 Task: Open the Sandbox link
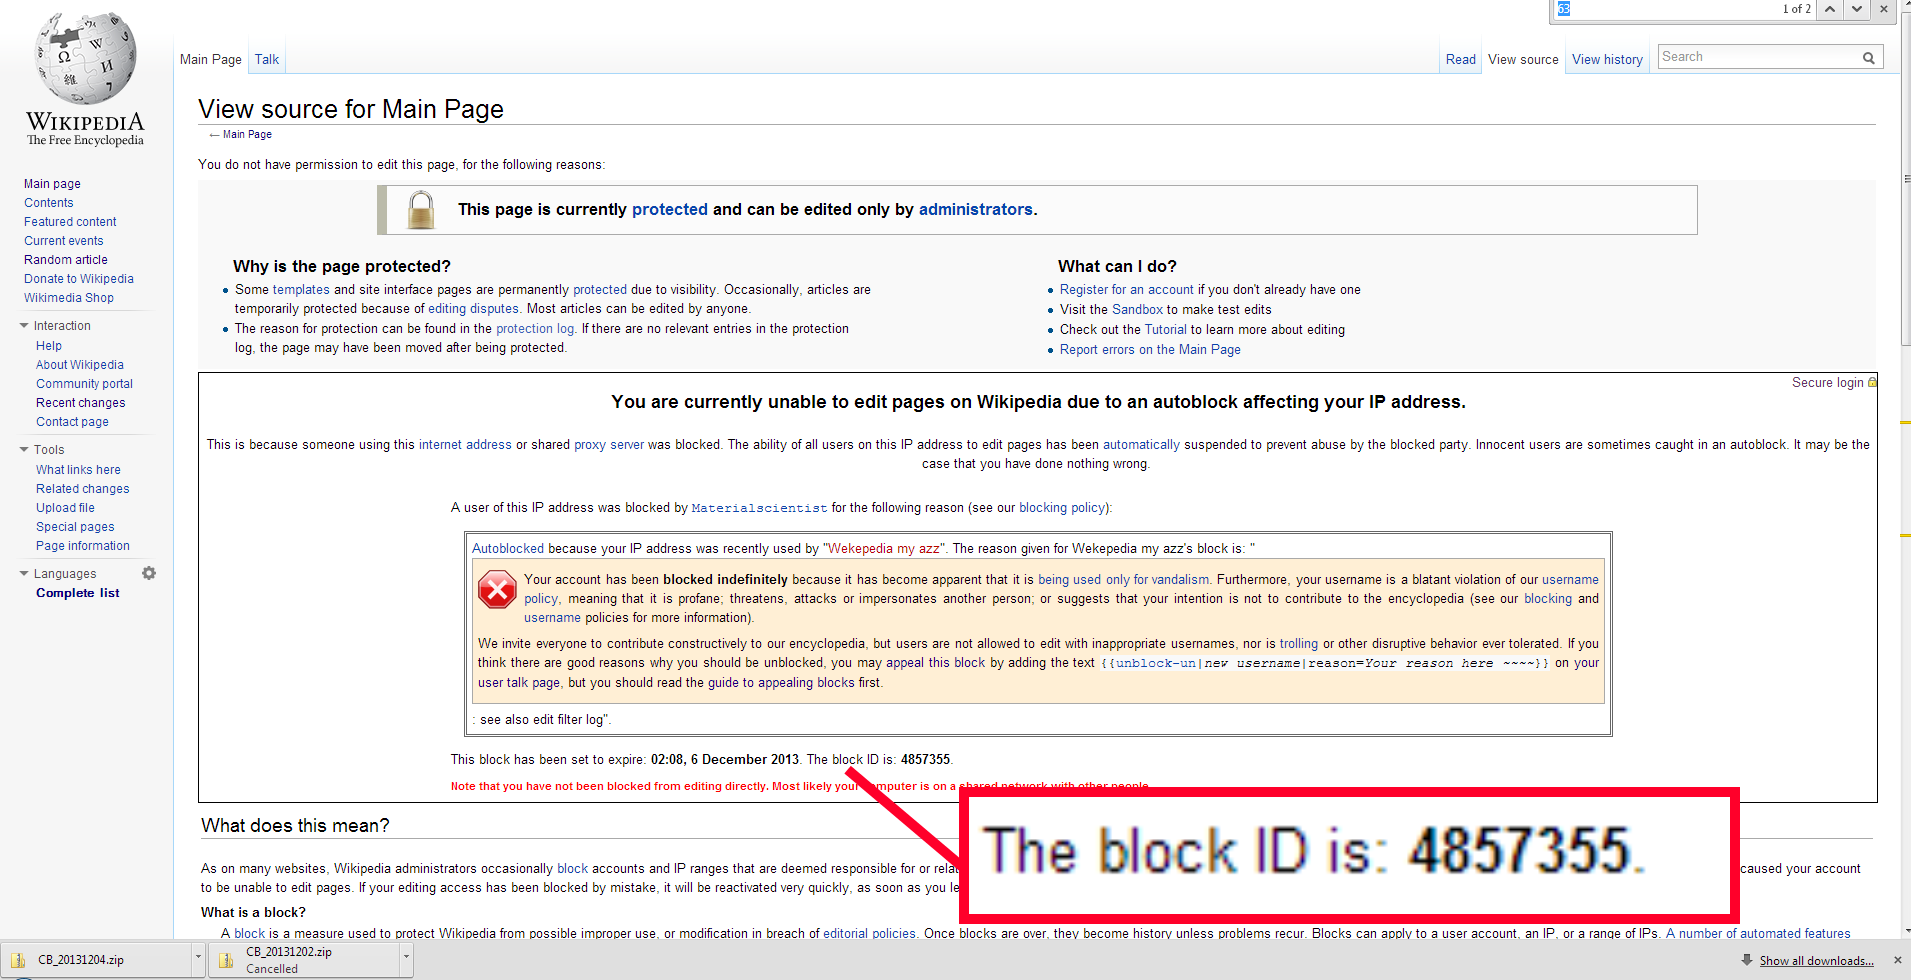1138,310
